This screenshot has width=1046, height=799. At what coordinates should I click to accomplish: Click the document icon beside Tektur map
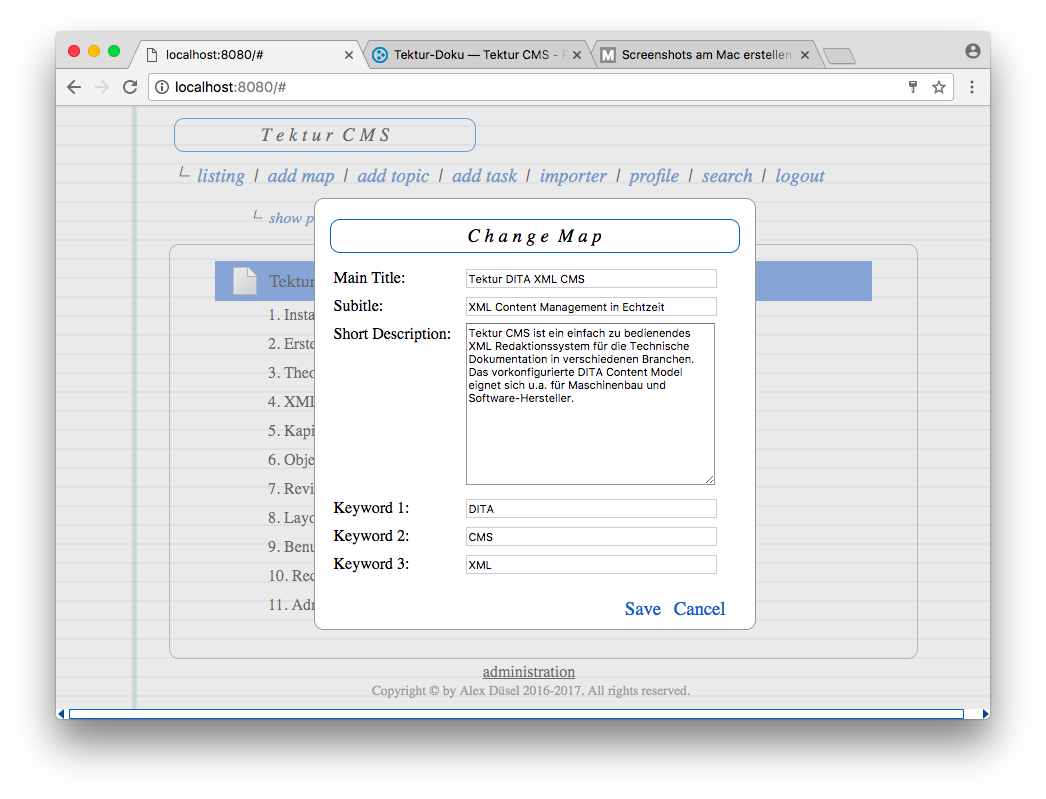click(245, 281)
